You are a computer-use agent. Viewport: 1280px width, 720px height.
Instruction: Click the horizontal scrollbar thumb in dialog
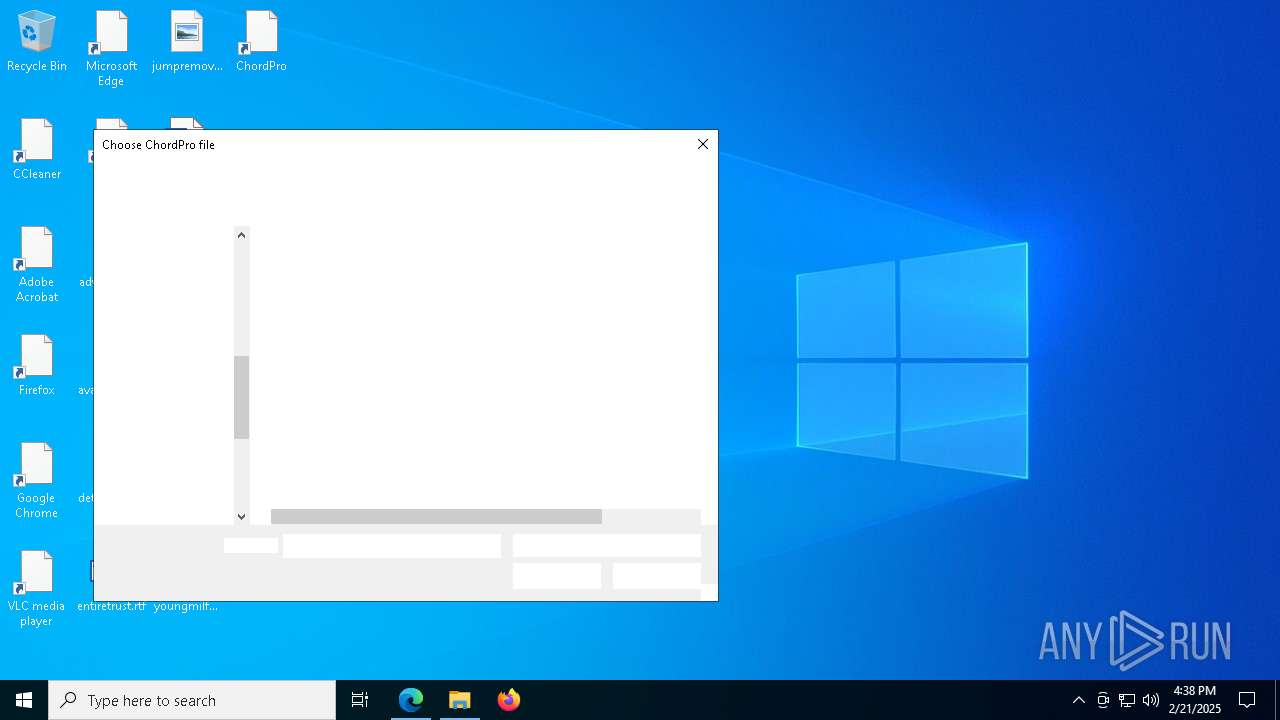click(436, 517)
